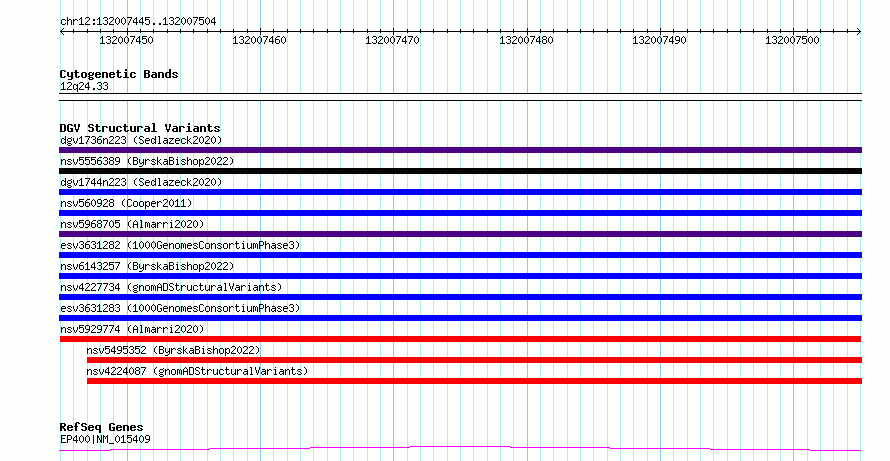Click the black nsv5556389 variant bar
Screen dimensions: 890x461
coord(460,171)
